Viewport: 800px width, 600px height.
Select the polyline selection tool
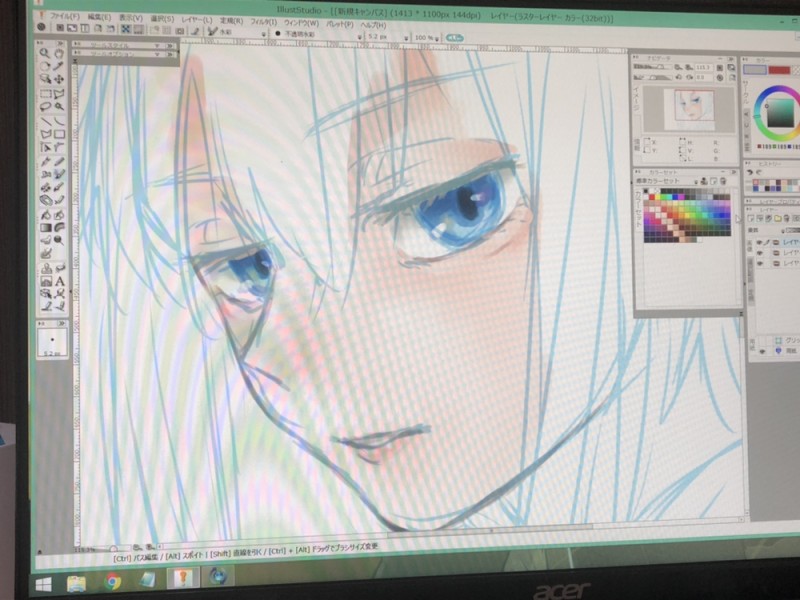(59, 93)
